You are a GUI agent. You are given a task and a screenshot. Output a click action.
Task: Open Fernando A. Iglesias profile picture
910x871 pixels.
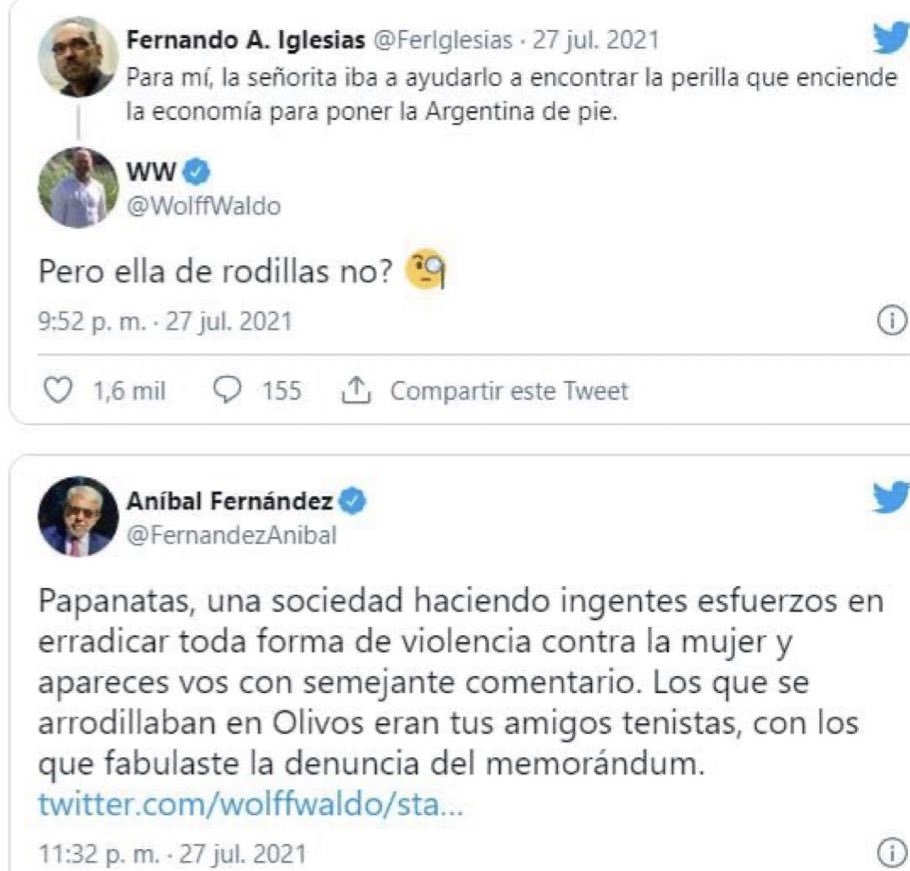[x=78, y=56]
